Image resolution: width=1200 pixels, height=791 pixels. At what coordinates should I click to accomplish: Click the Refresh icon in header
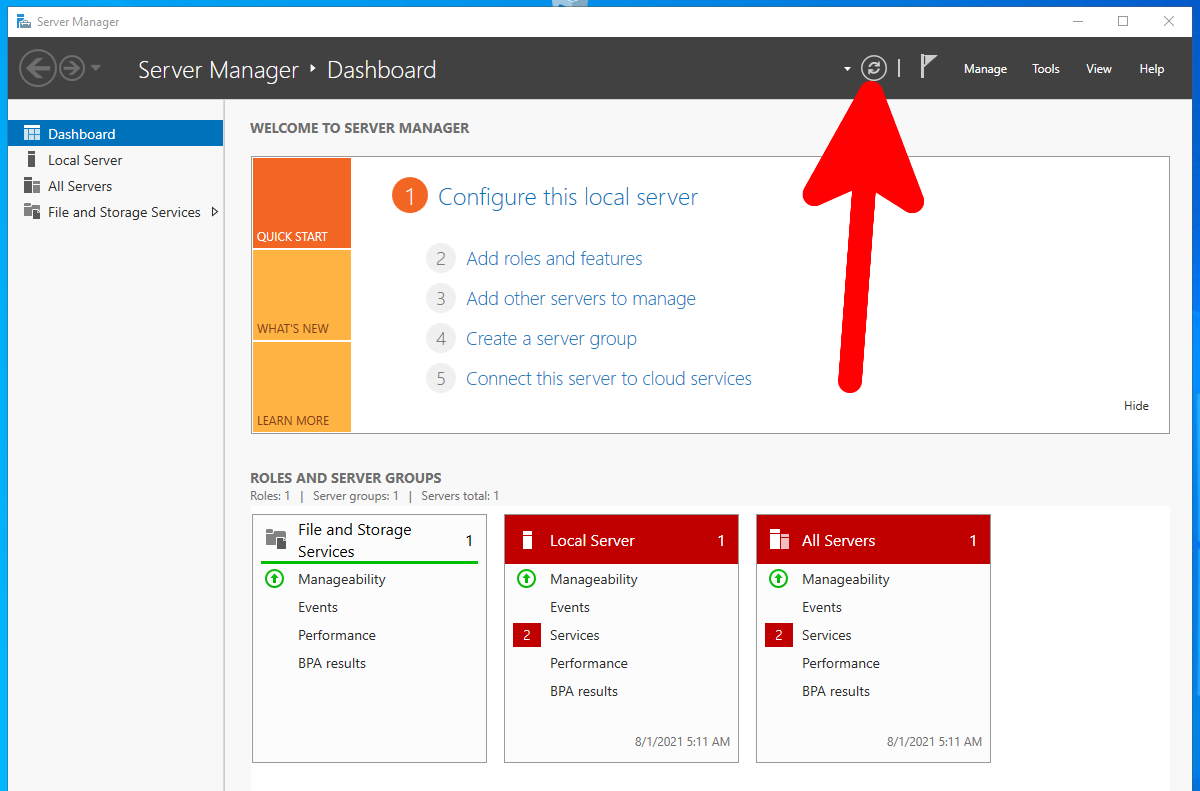coord(874,68)
